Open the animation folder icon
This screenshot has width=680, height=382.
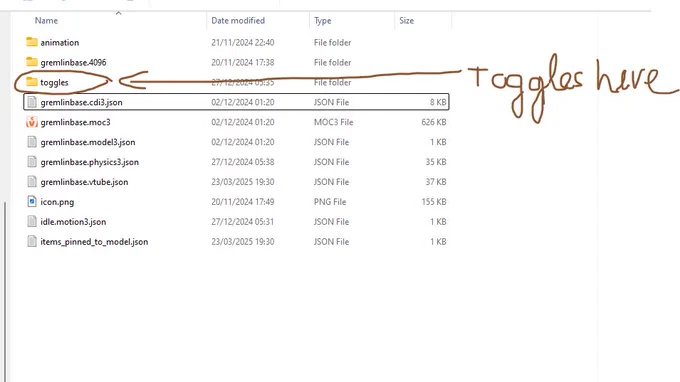[x=32, y=42]
